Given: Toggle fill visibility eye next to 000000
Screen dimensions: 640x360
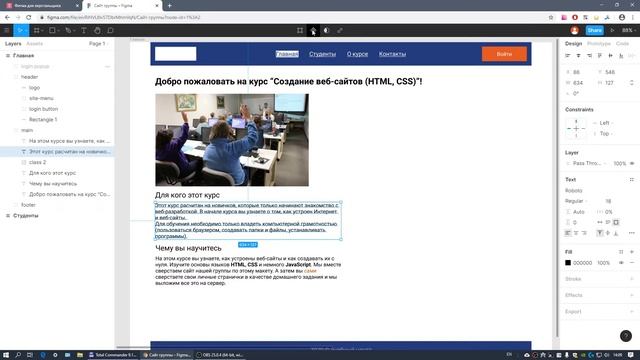Looking at the screenshot, I should (621, 263).
